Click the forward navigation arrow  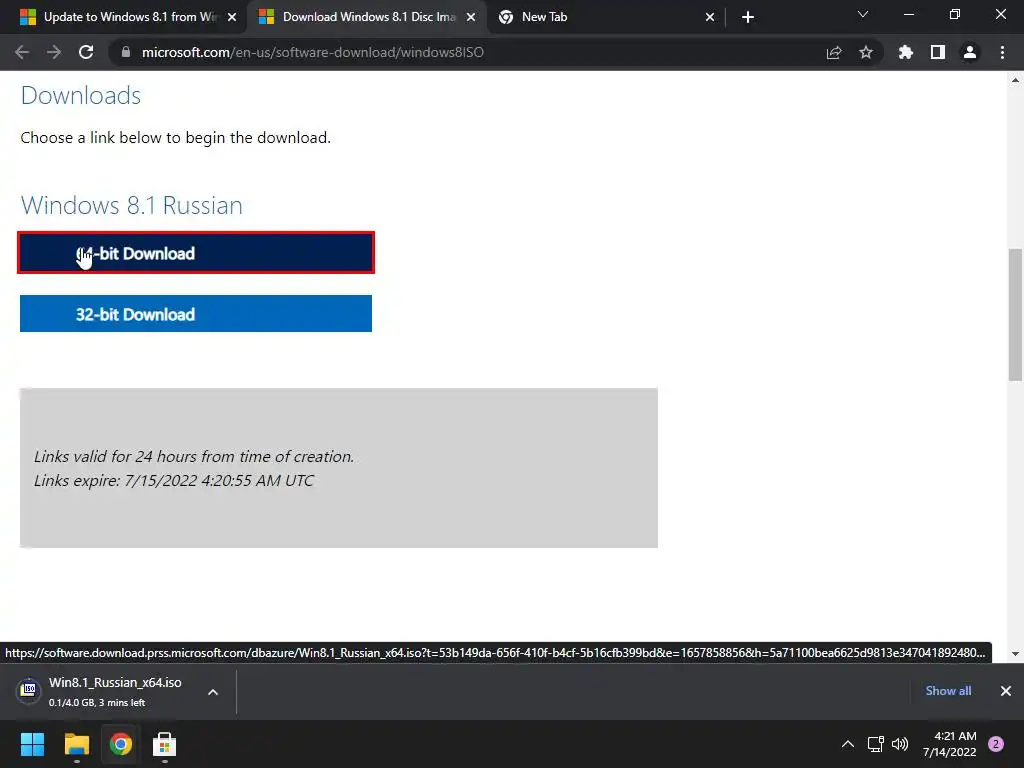tap(54, 52)
